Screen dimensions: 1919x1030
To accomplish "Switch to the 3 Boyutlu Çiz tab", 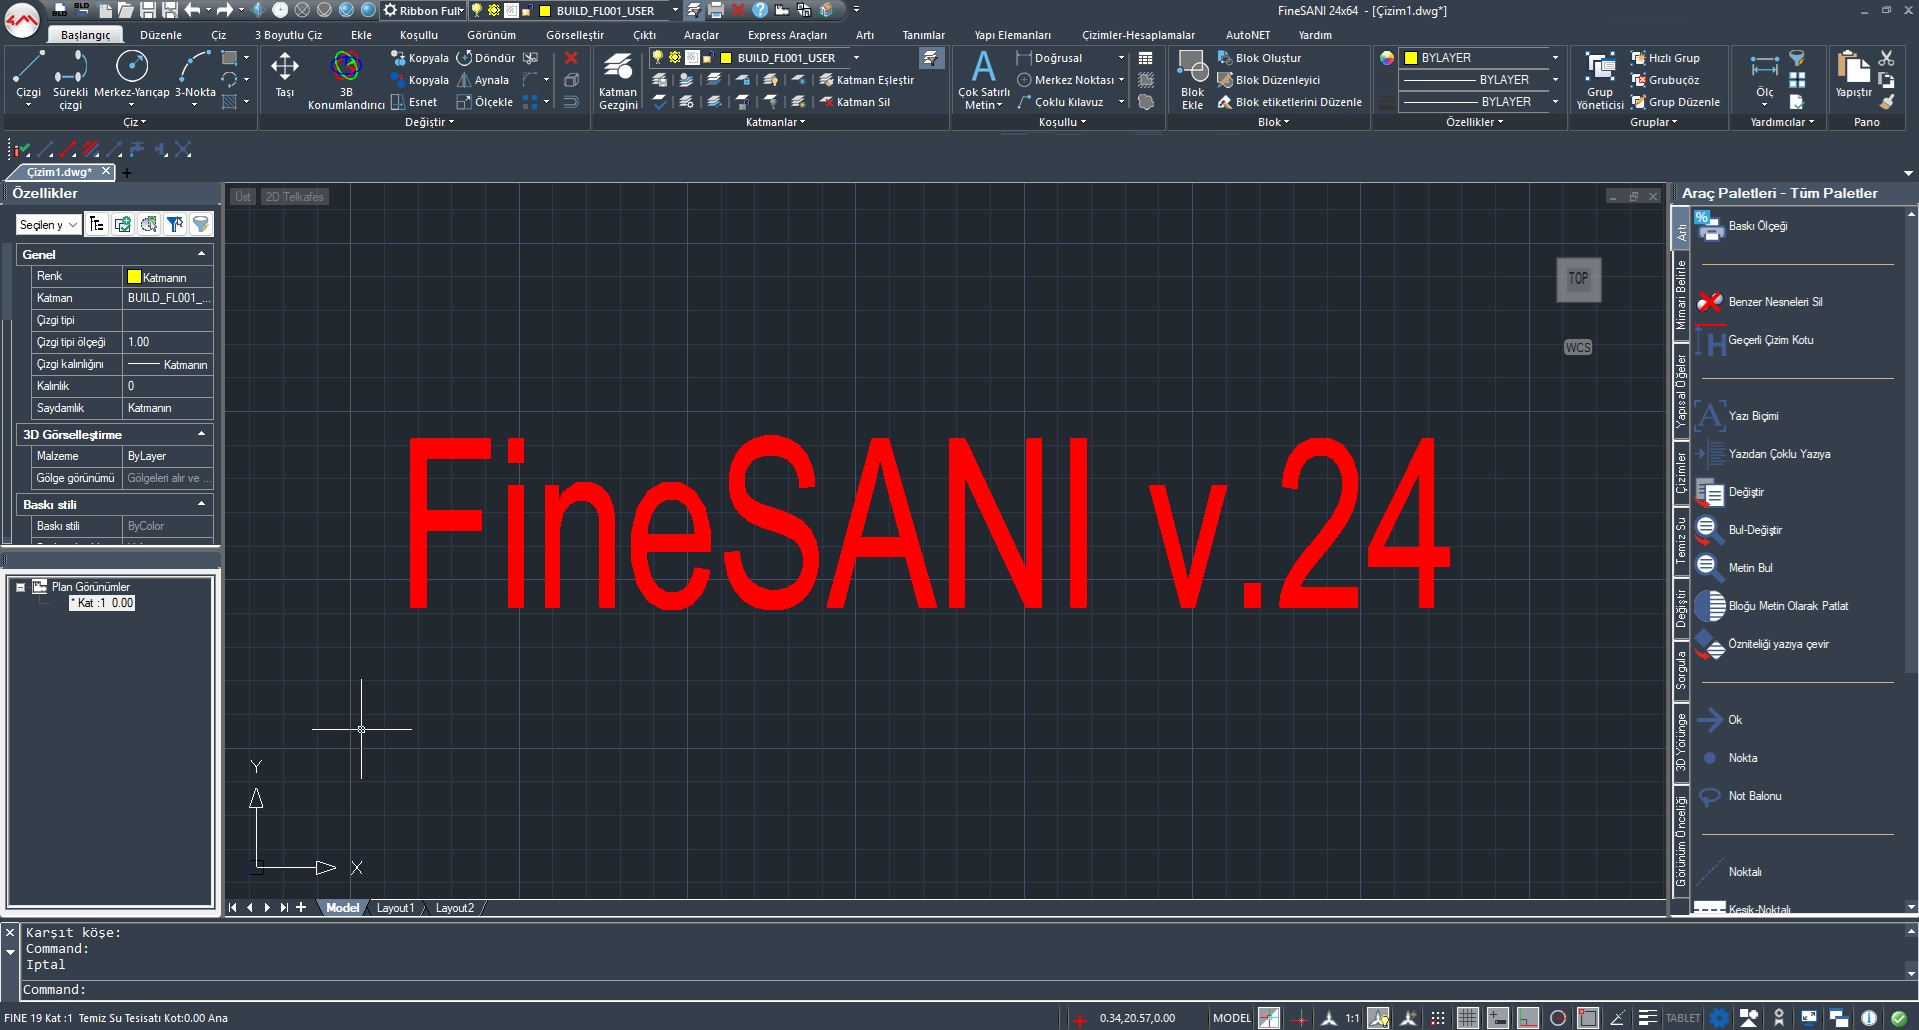I will tap(288, 35).
